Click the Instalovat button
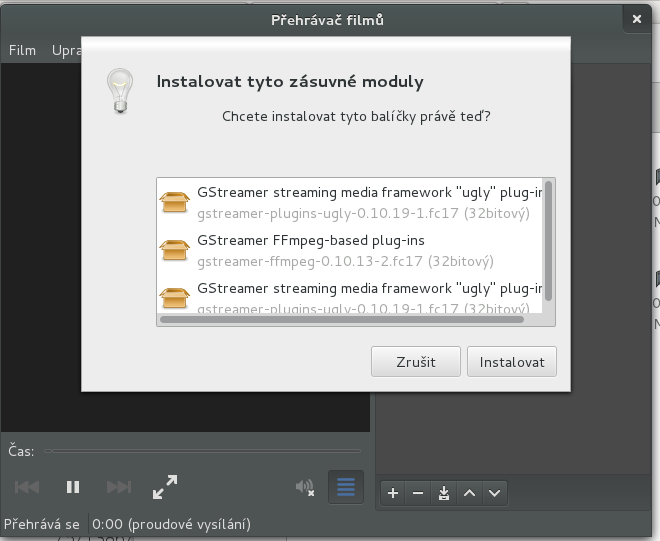Screen dimensions: 660x541 tap(512, 362)
